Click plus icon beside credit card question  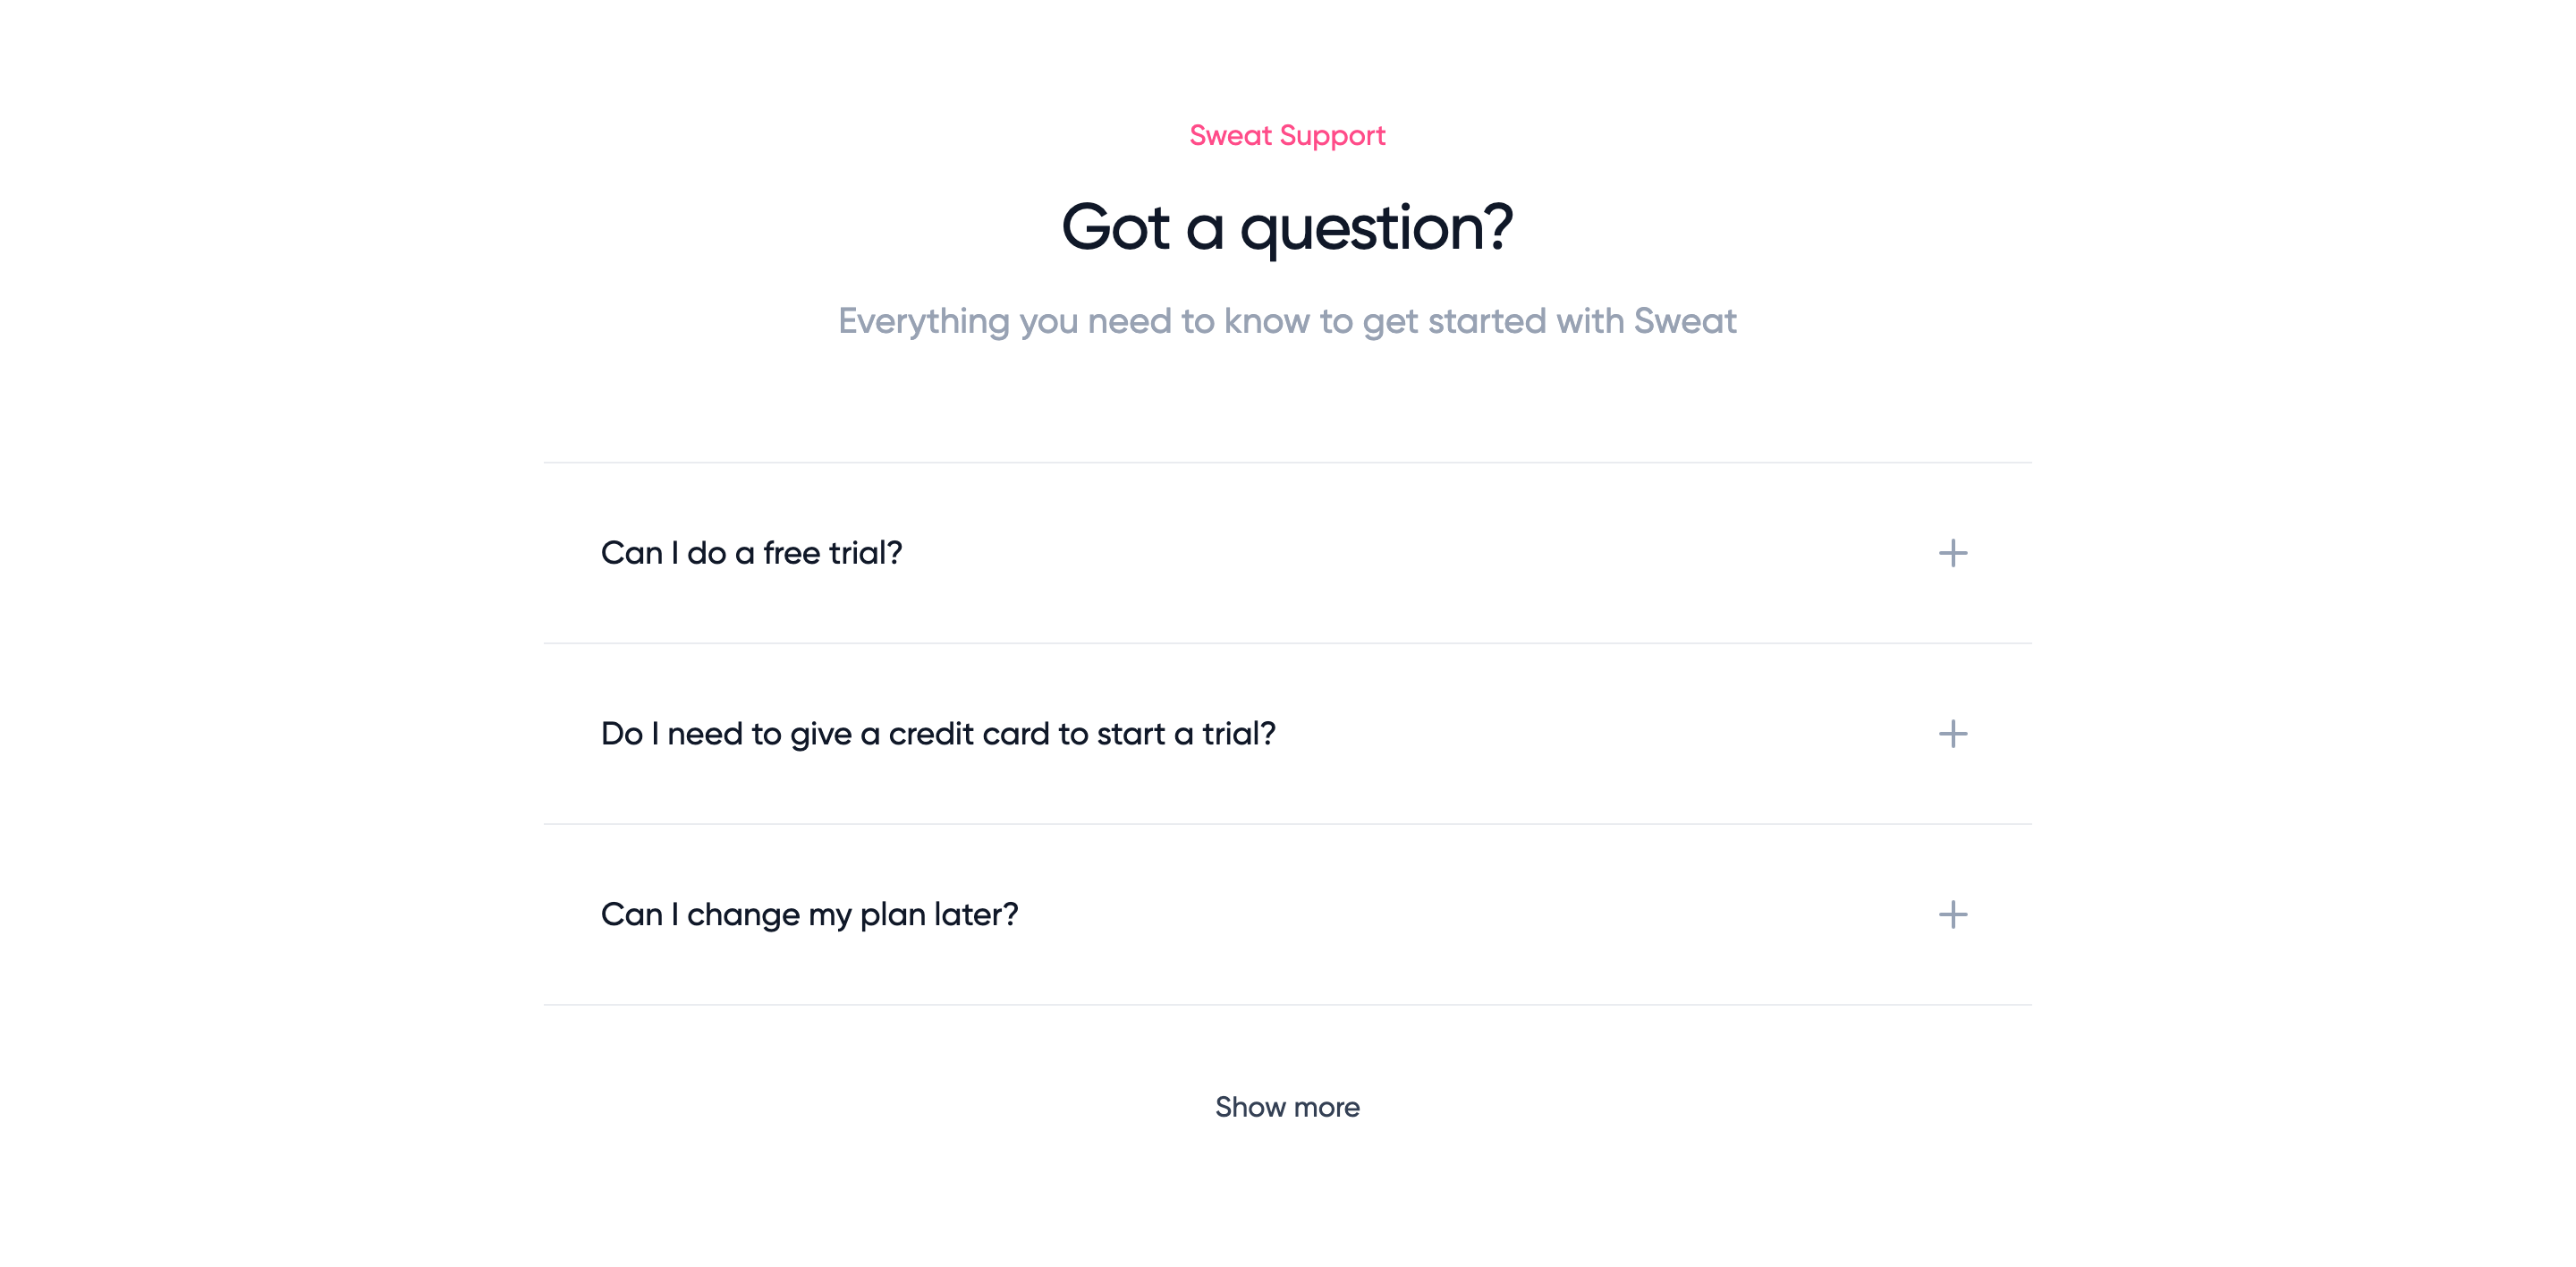click(x=1952, y=734)
